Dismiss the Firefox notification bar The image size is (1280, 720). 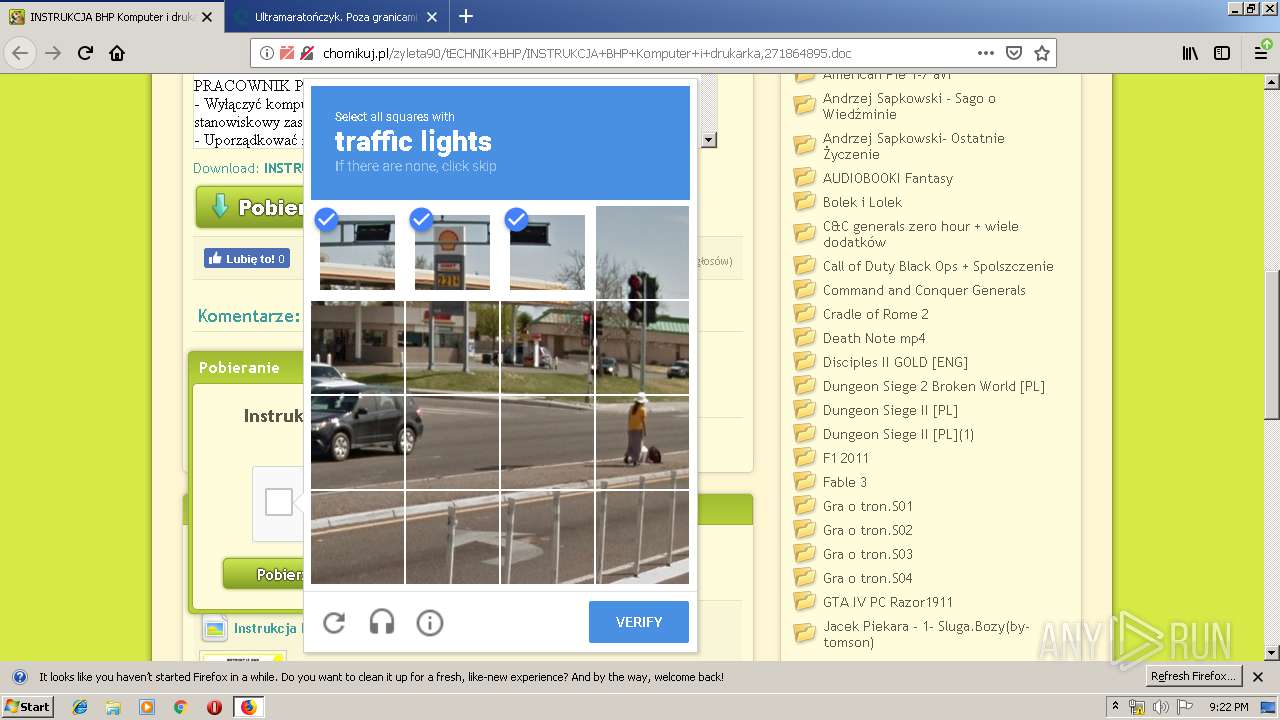click(1258, 677)
